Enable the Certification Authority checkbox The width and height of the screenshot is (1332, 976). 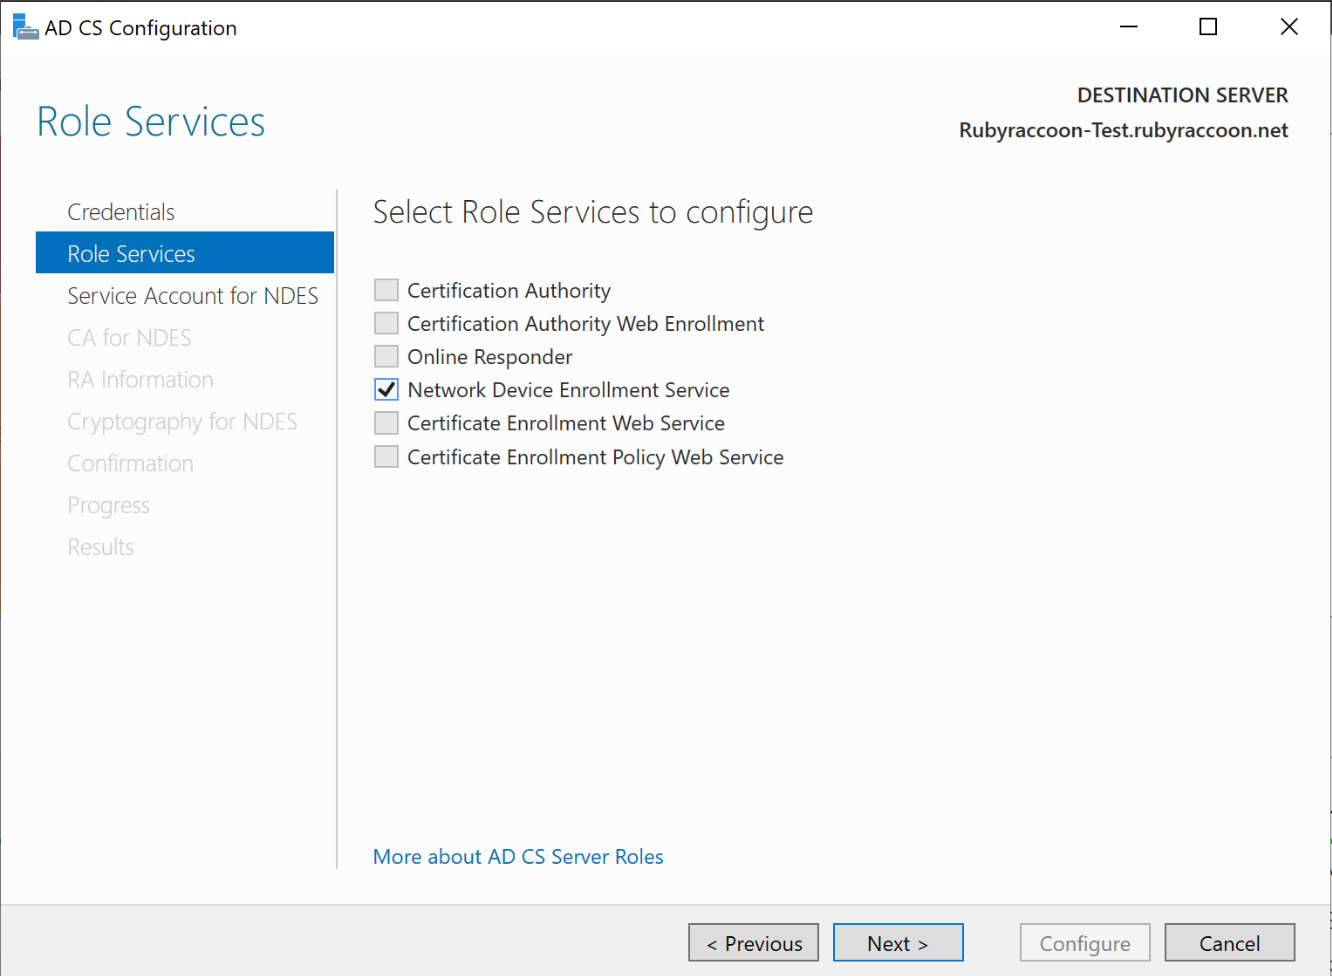(386, 290)
